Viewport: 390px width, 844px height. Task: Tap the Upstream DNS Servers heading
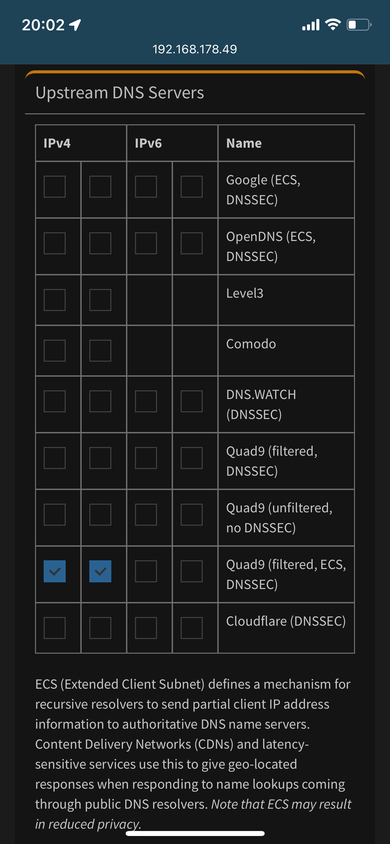119,93
